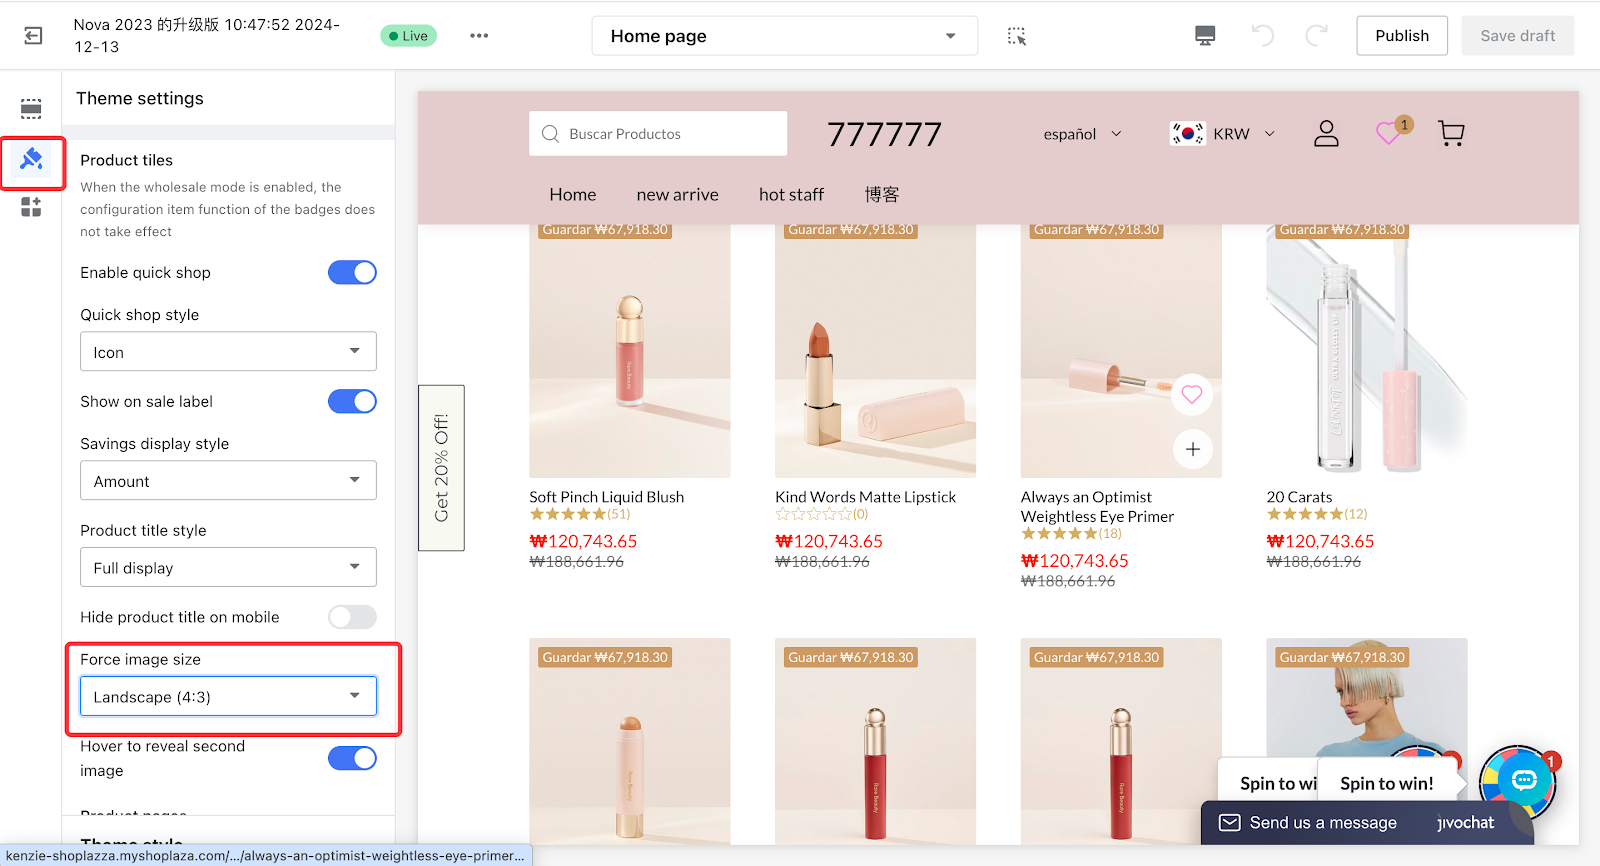Disable the Enable quick shop toggle
The image size is (1600, 866).
pos(352,272)
